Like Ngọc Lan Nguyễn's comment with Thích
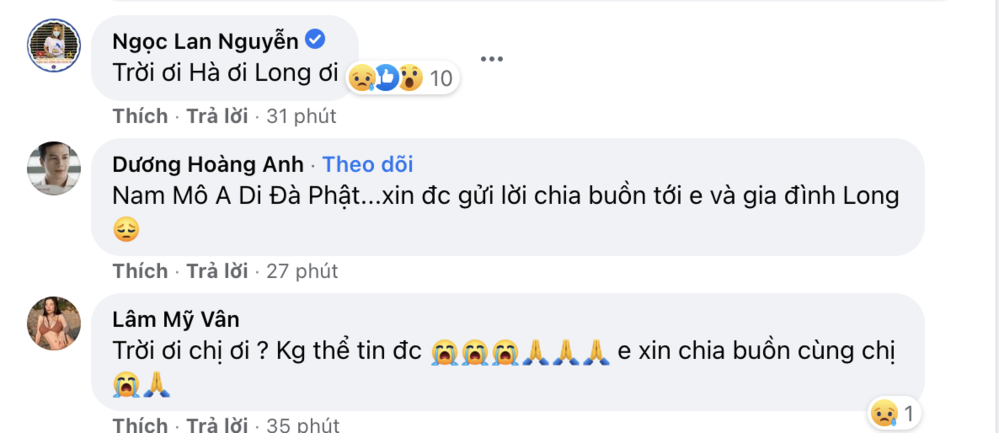Image resolution: width=999 pixels, height=433 pixels. (140, 116)
